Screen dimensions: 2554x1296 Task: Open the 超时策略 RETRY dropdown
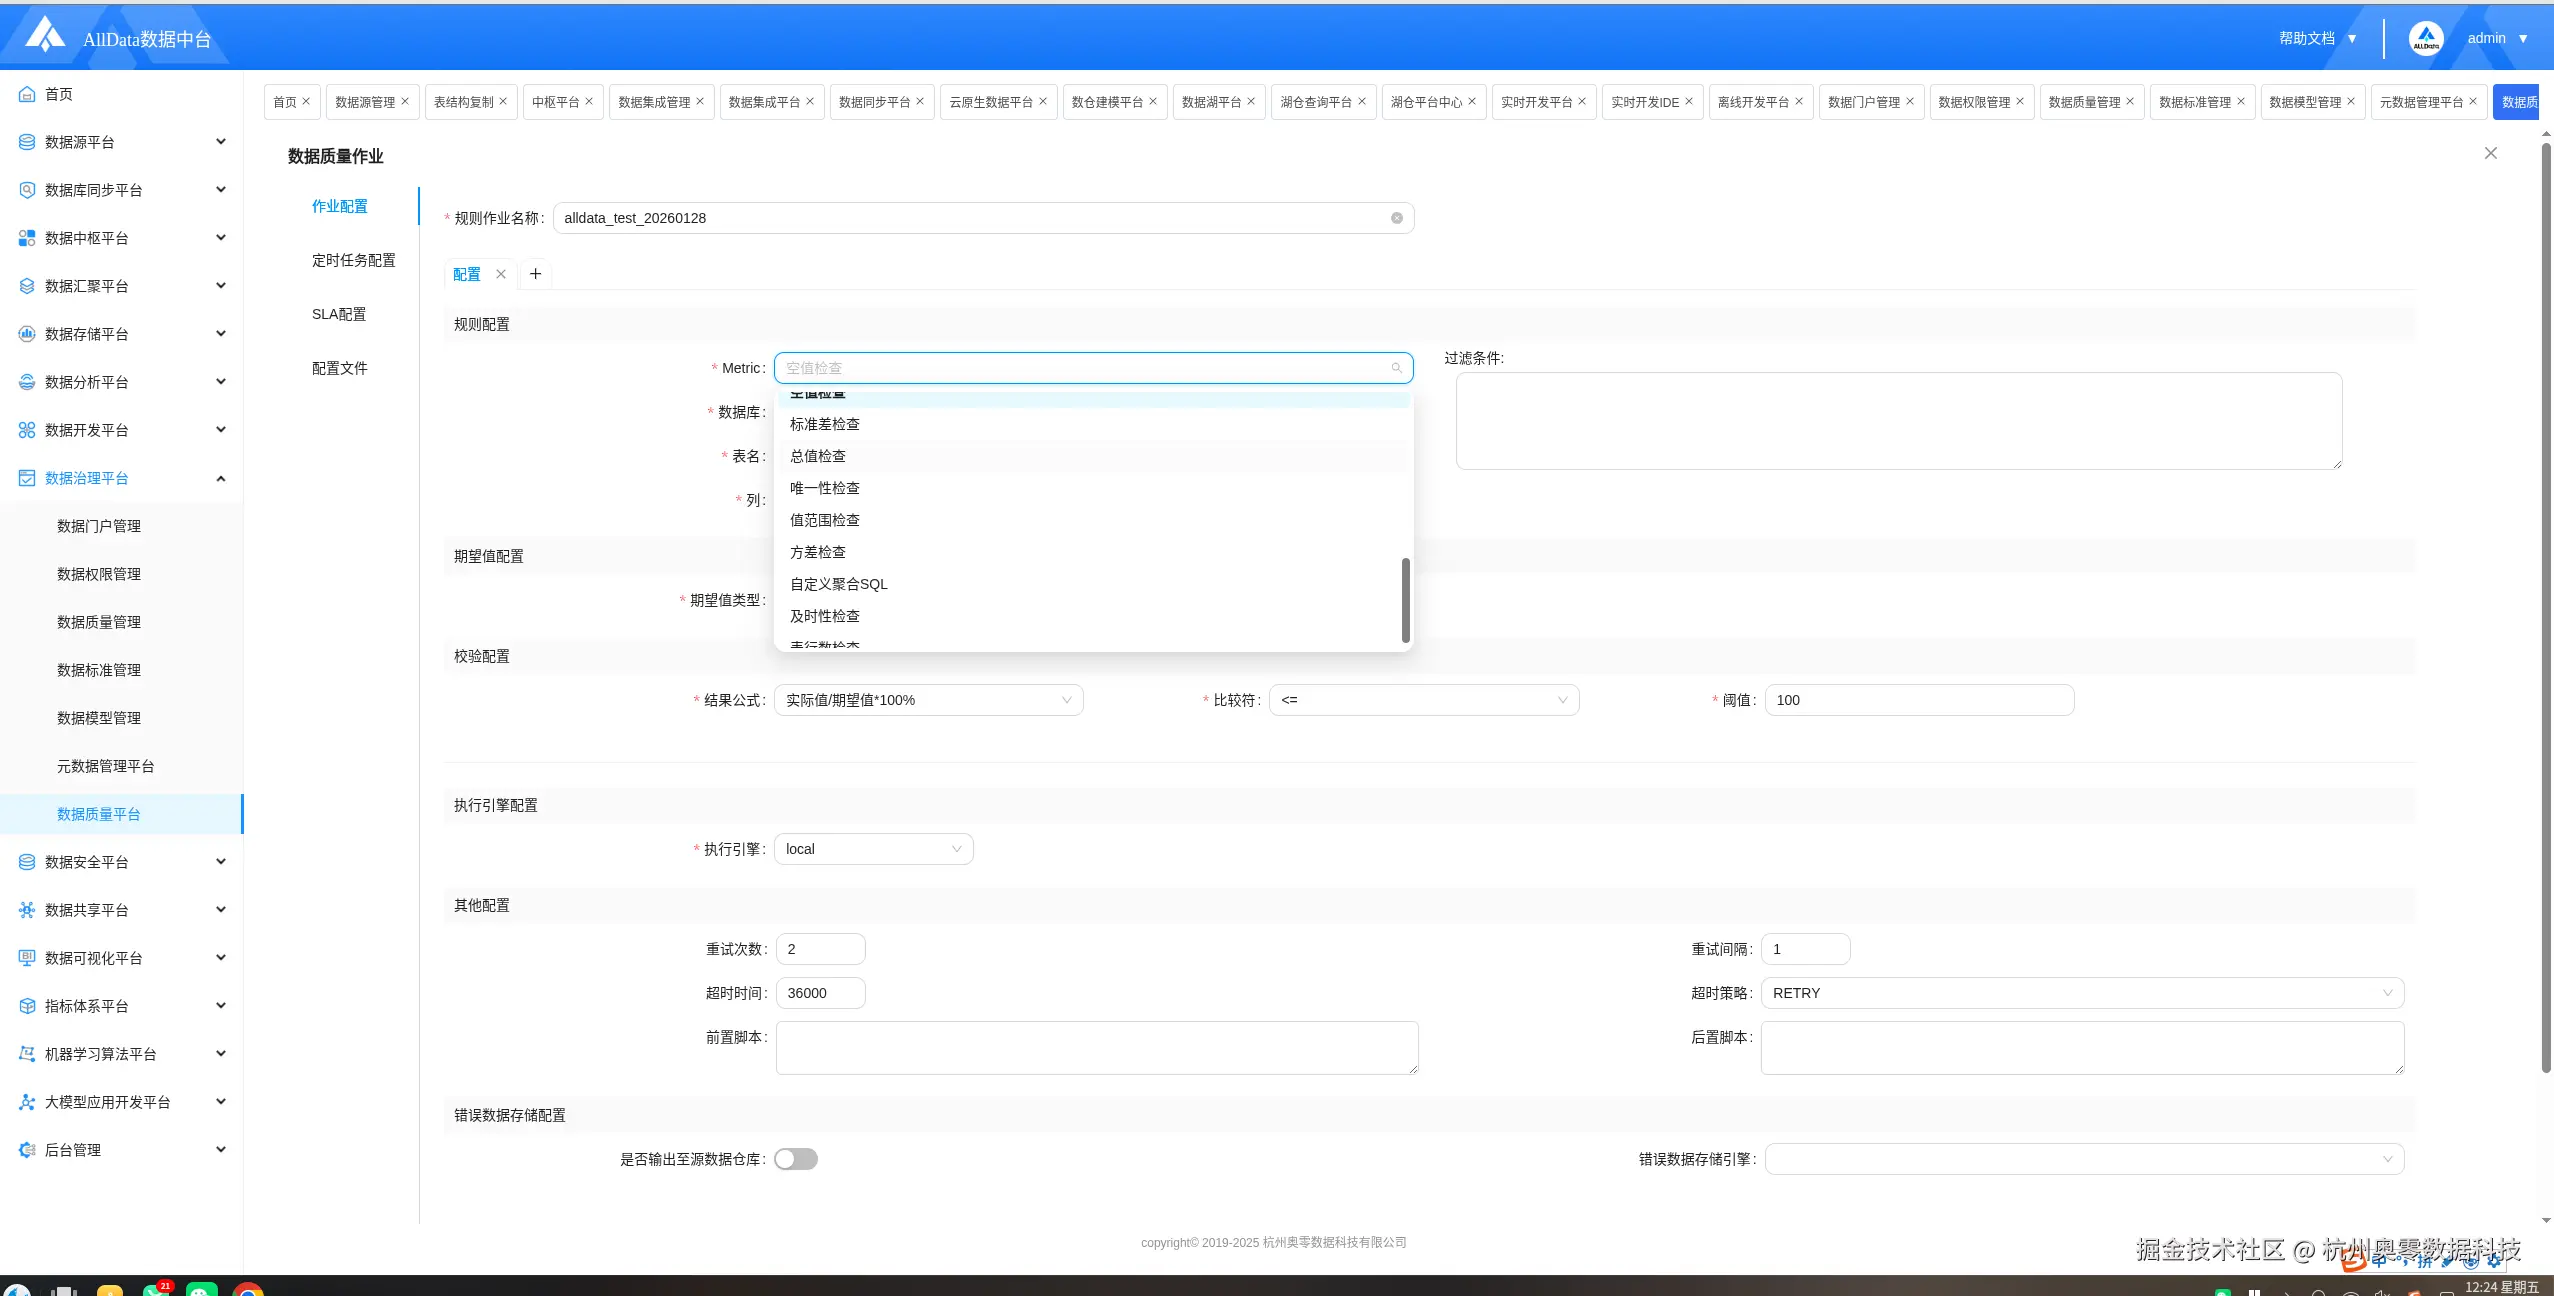(2082, 993)
